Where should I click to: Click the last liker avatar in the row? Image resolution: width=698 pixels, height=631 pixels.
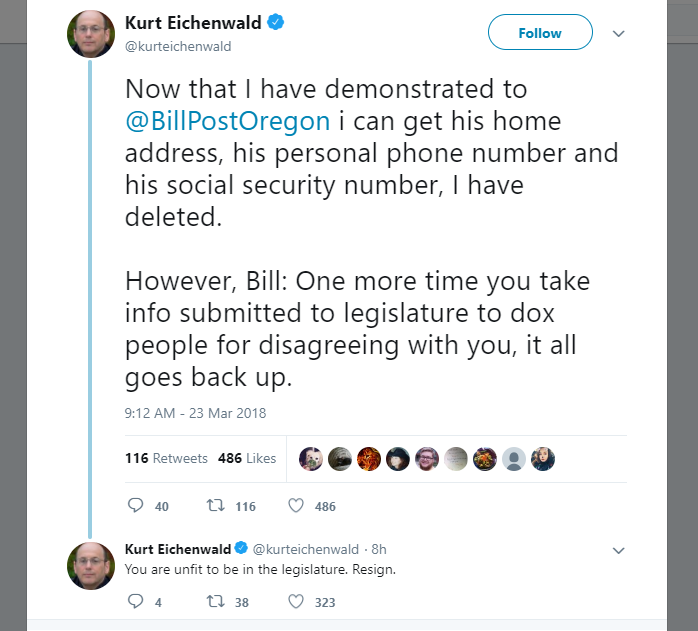(x=543, y=459)
